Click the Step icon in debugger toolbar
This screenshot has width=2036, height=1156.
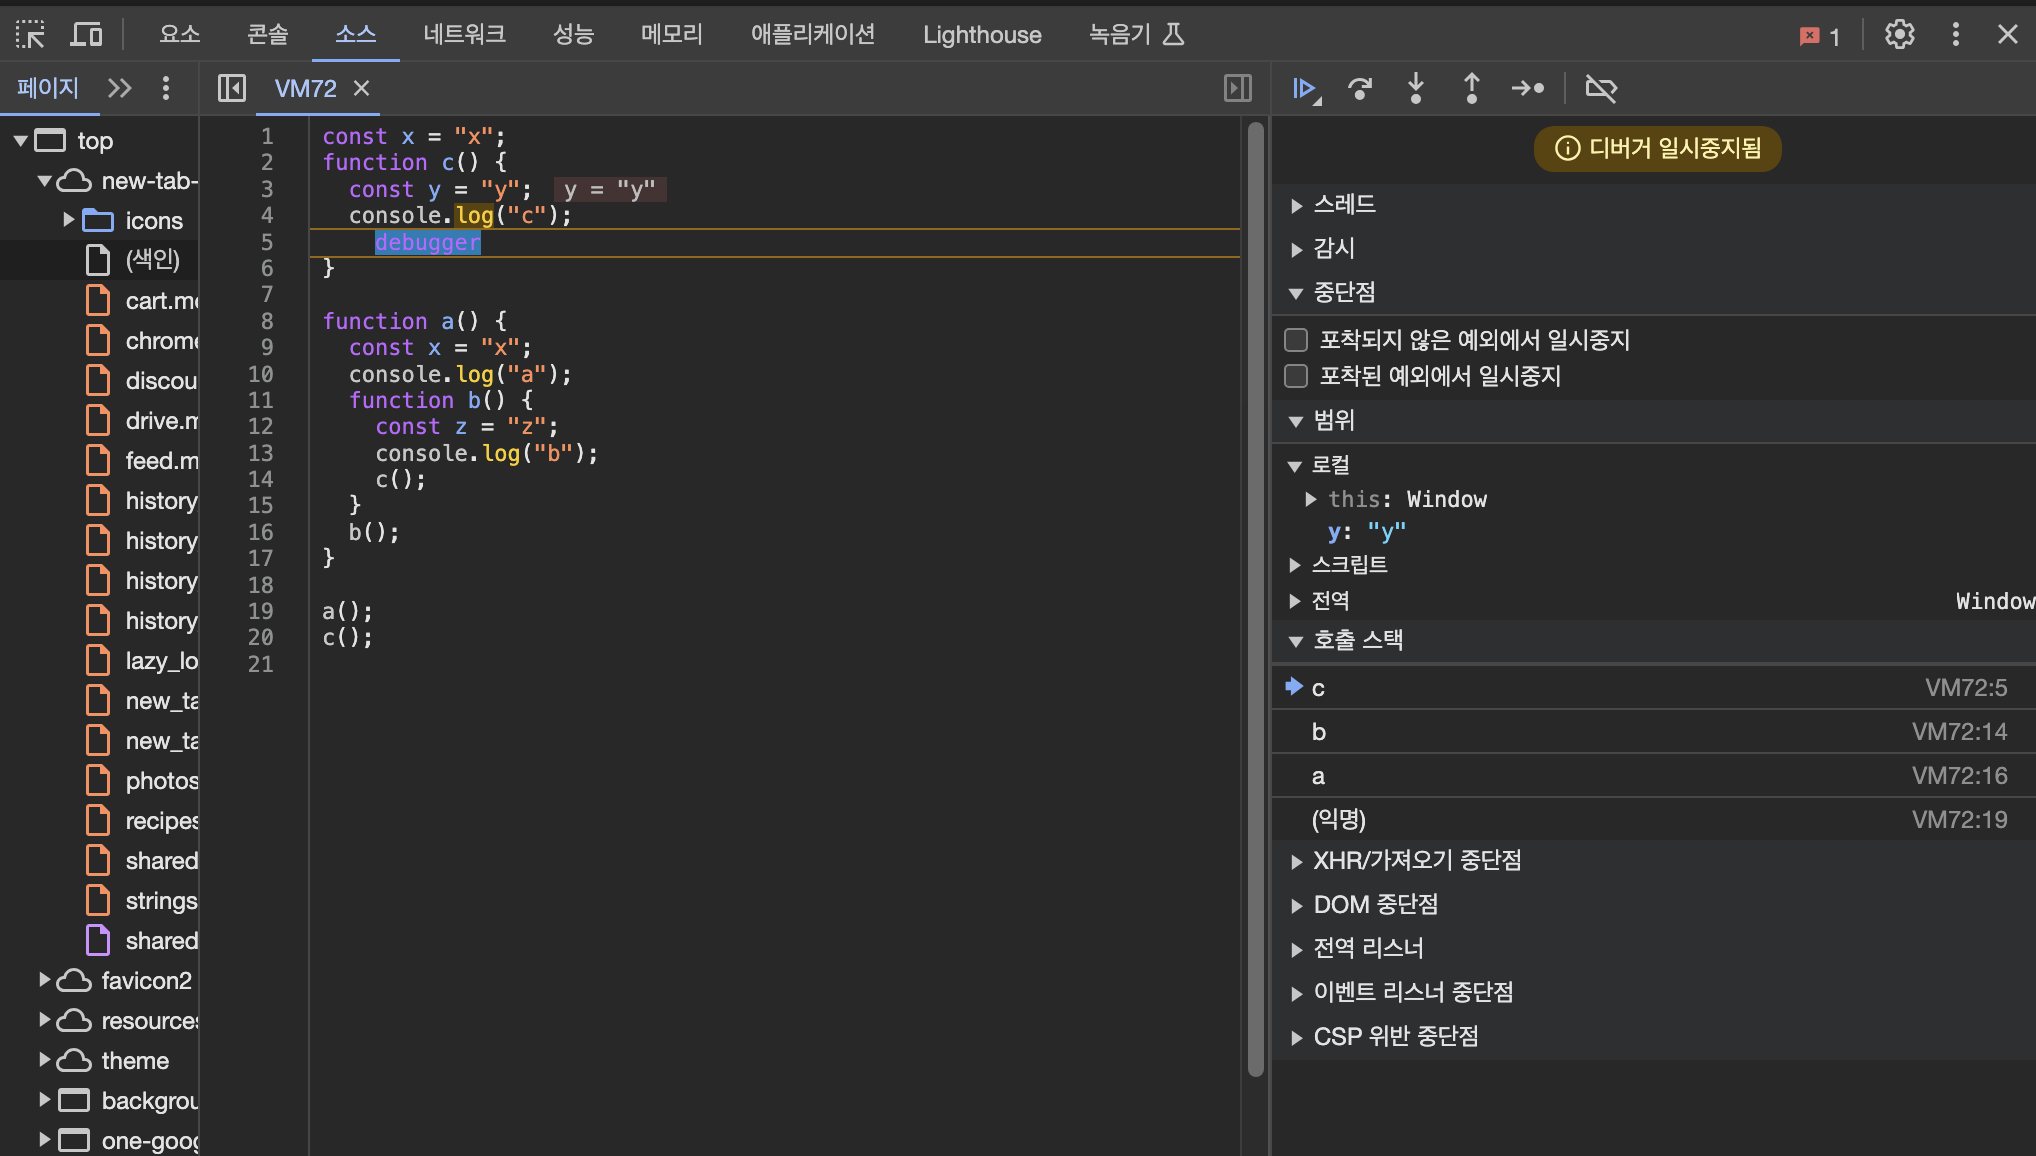tap(1528, 89)
